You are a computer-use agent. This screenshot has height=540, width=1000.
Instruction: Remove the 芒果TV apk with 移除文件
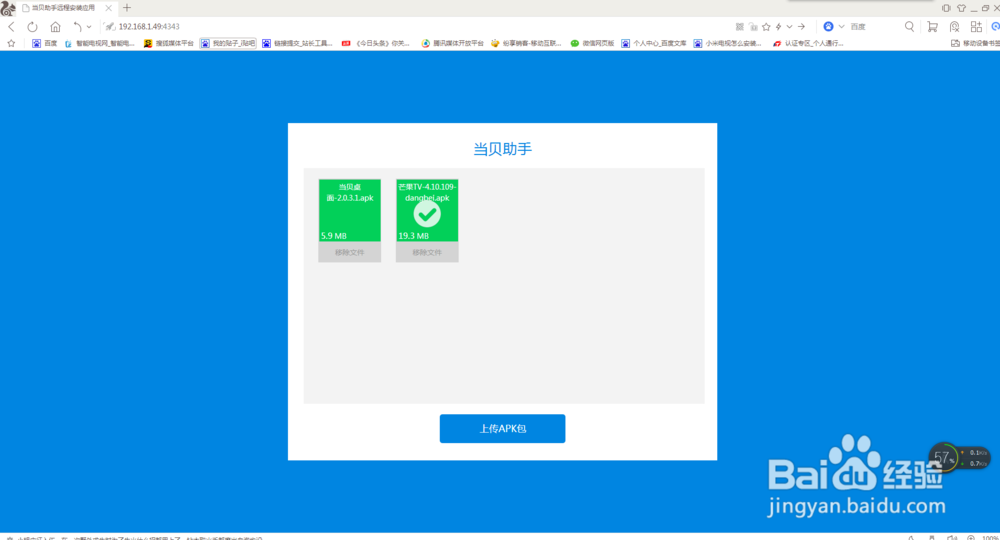pyautogui.click(x=427, y=252)
